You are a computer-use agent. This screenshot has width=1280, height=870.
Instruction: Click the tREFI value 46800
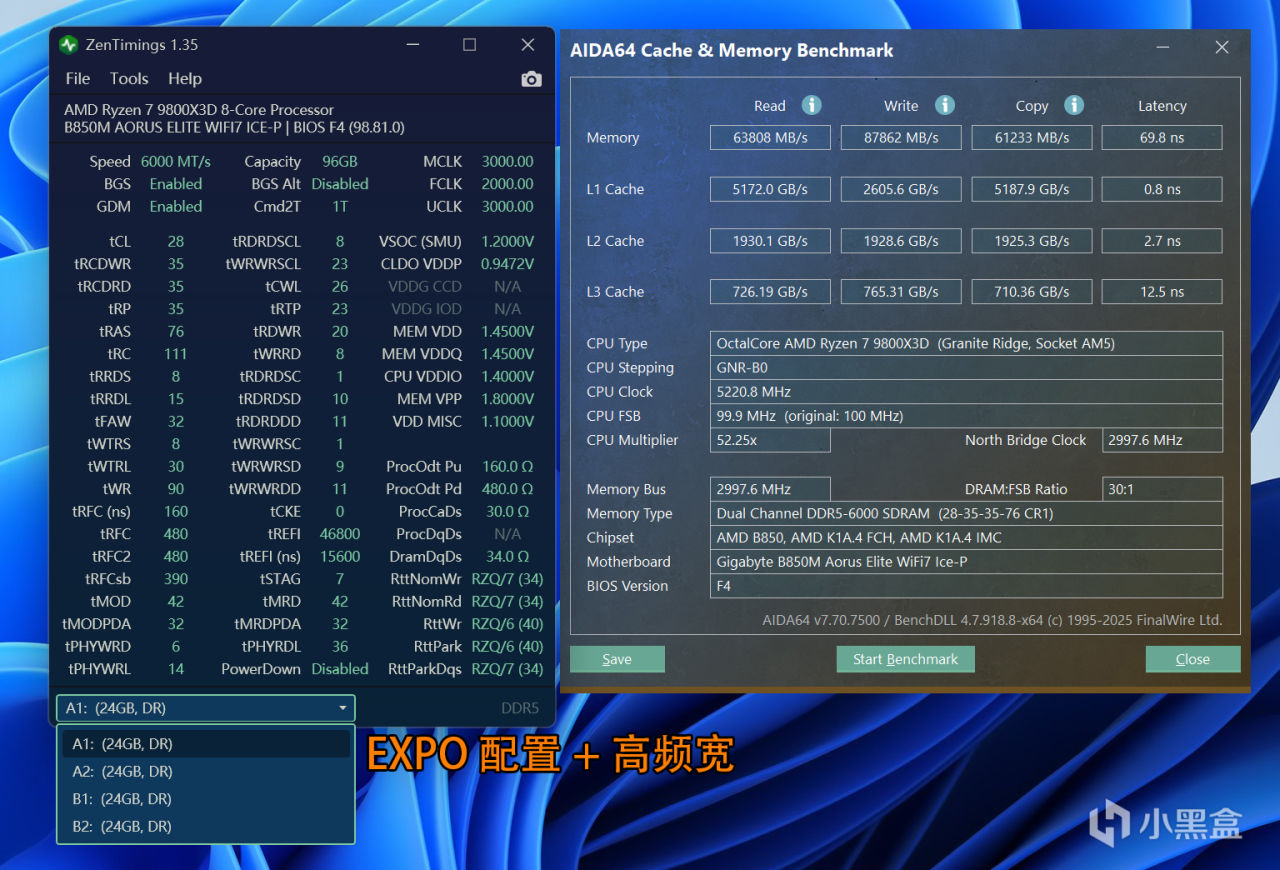pos(340,534)
